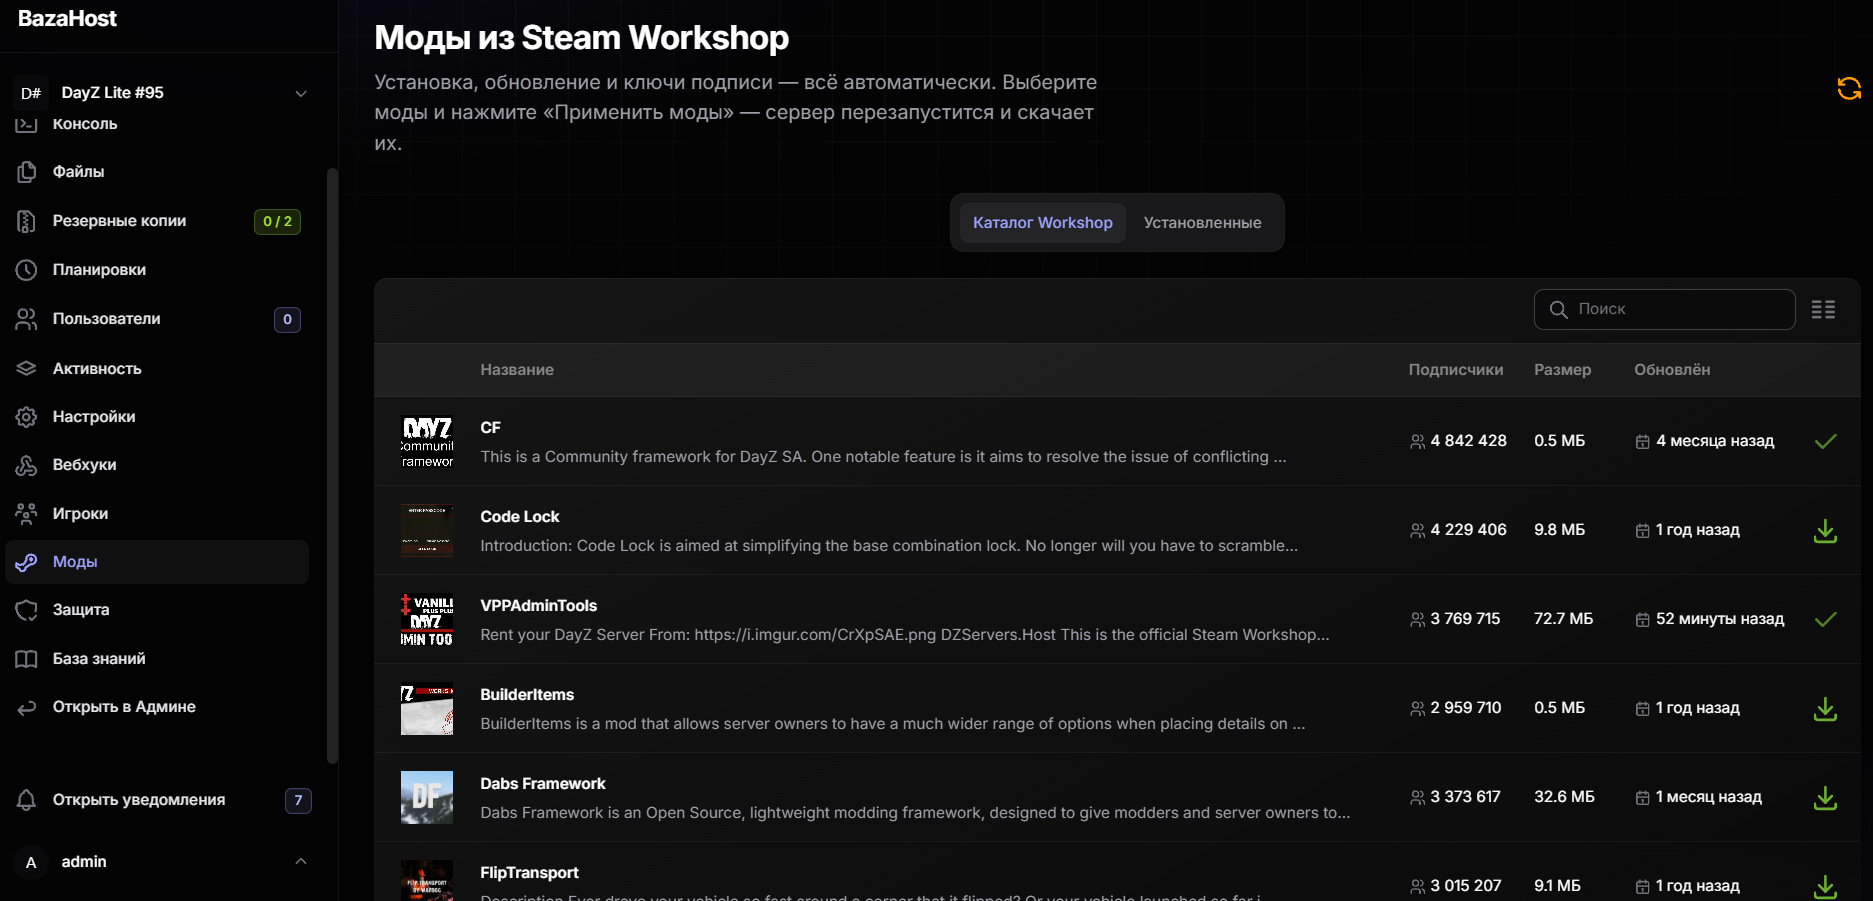
Task: Open the CF mod thumbnail
Action: (x=427, y=442)
